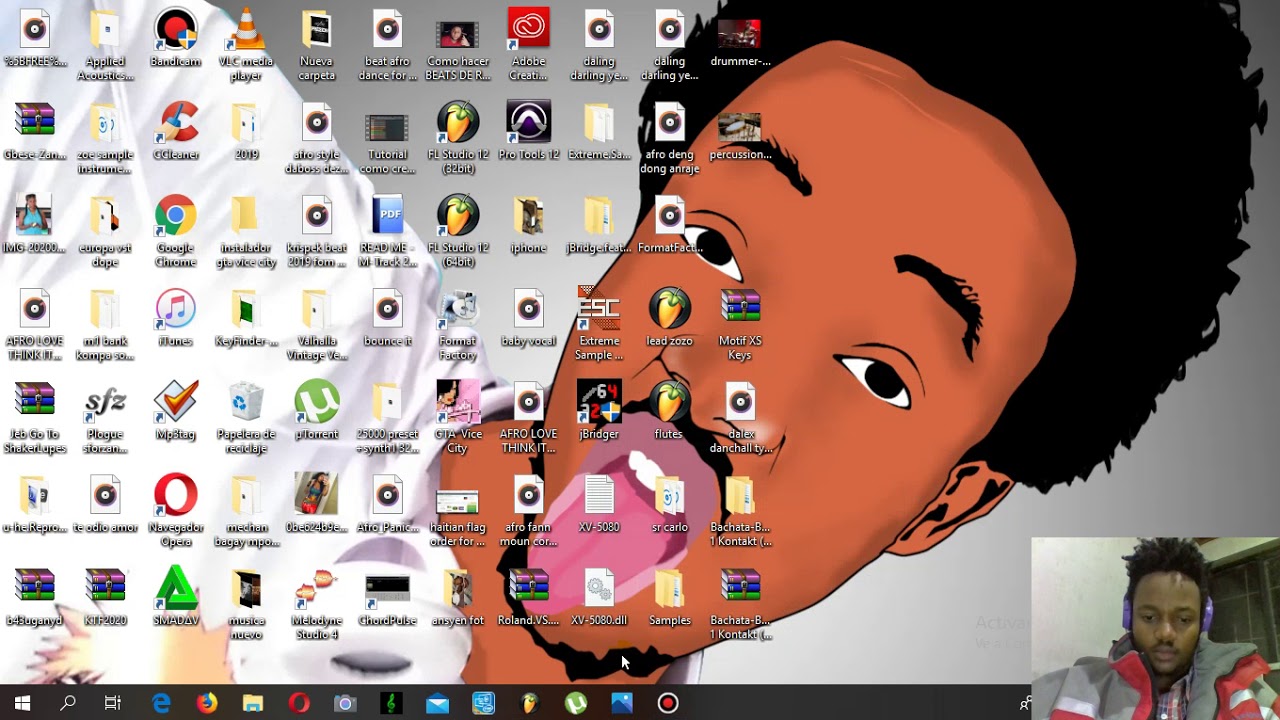
Task: Open Microsoft Edge from the taskbar
Action: pyautogui.click(x=160, y=703)
